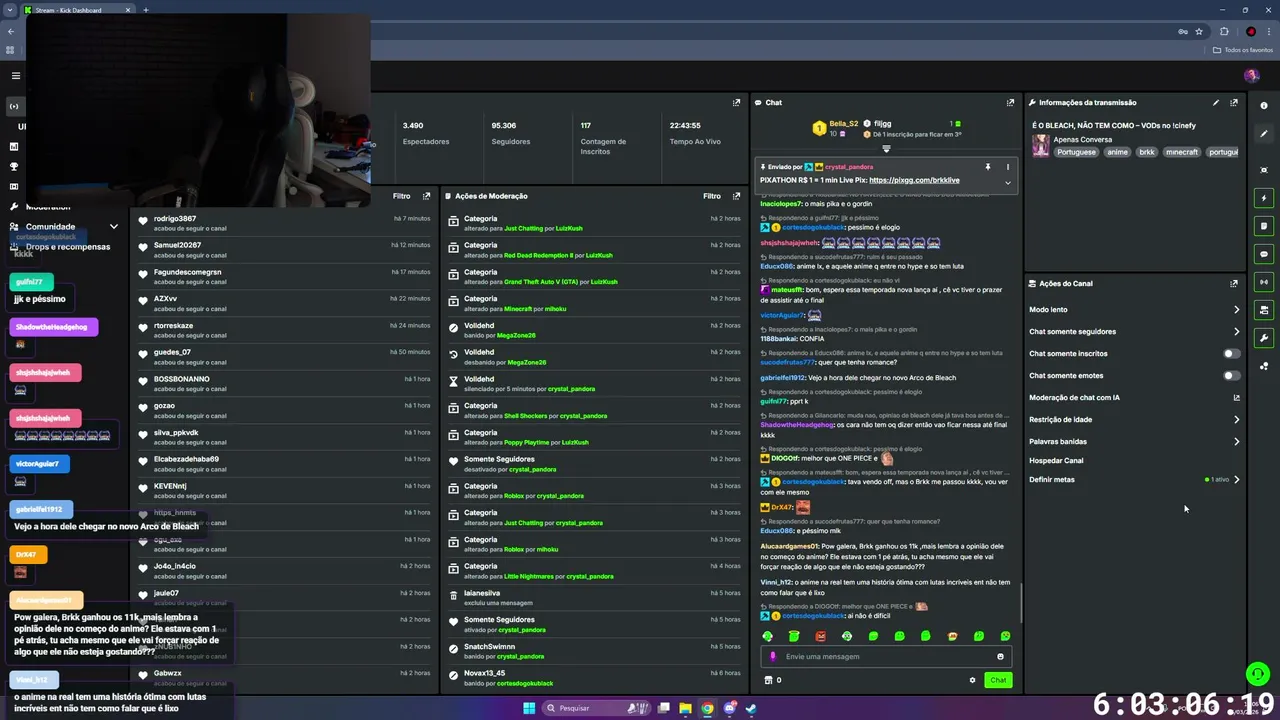
Task: Pop out the Chat panel
Action: 1010,102
